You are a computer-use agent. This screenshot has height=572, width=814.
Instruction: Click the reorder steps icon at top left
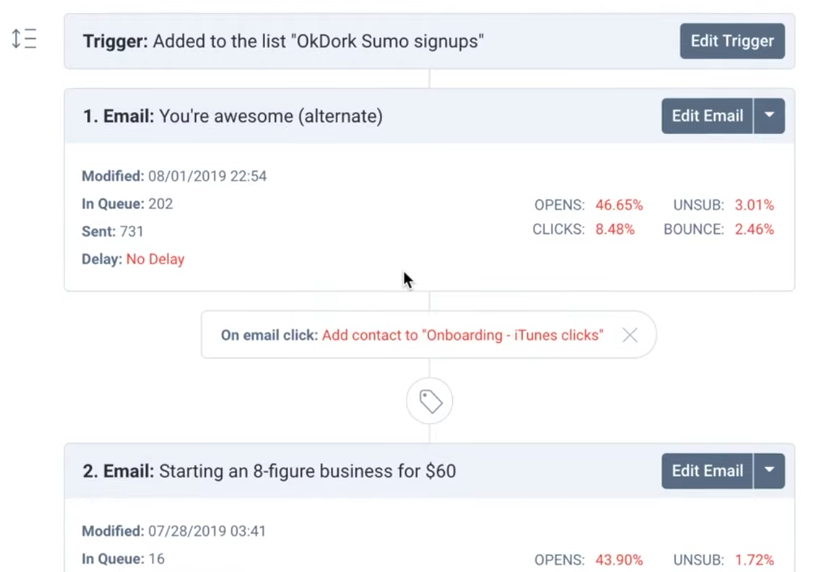tap(24, 40)
